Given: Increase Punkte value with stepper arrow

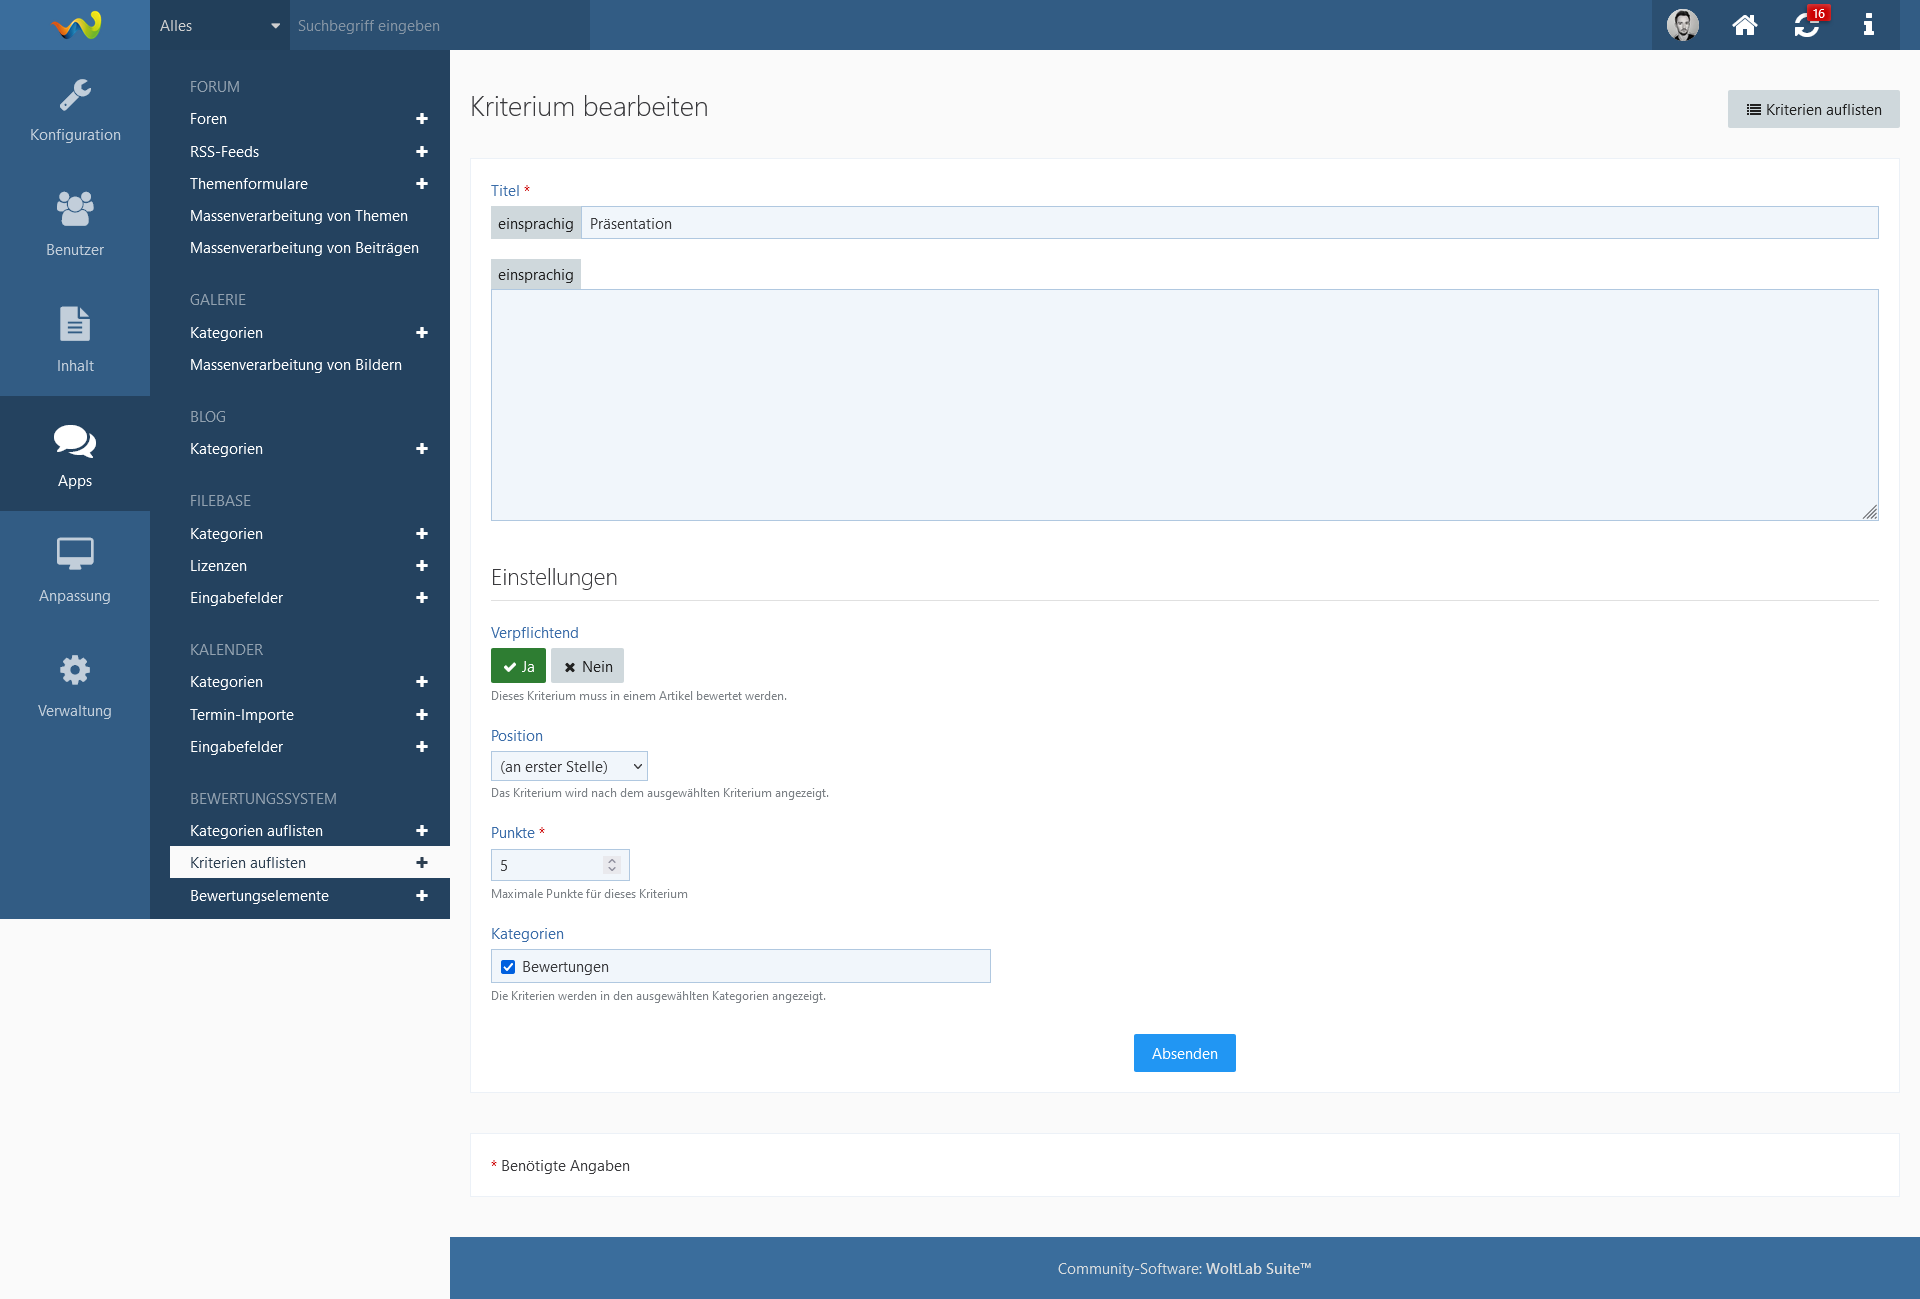Looking at the screenshot, I should [x=612, y=860].
